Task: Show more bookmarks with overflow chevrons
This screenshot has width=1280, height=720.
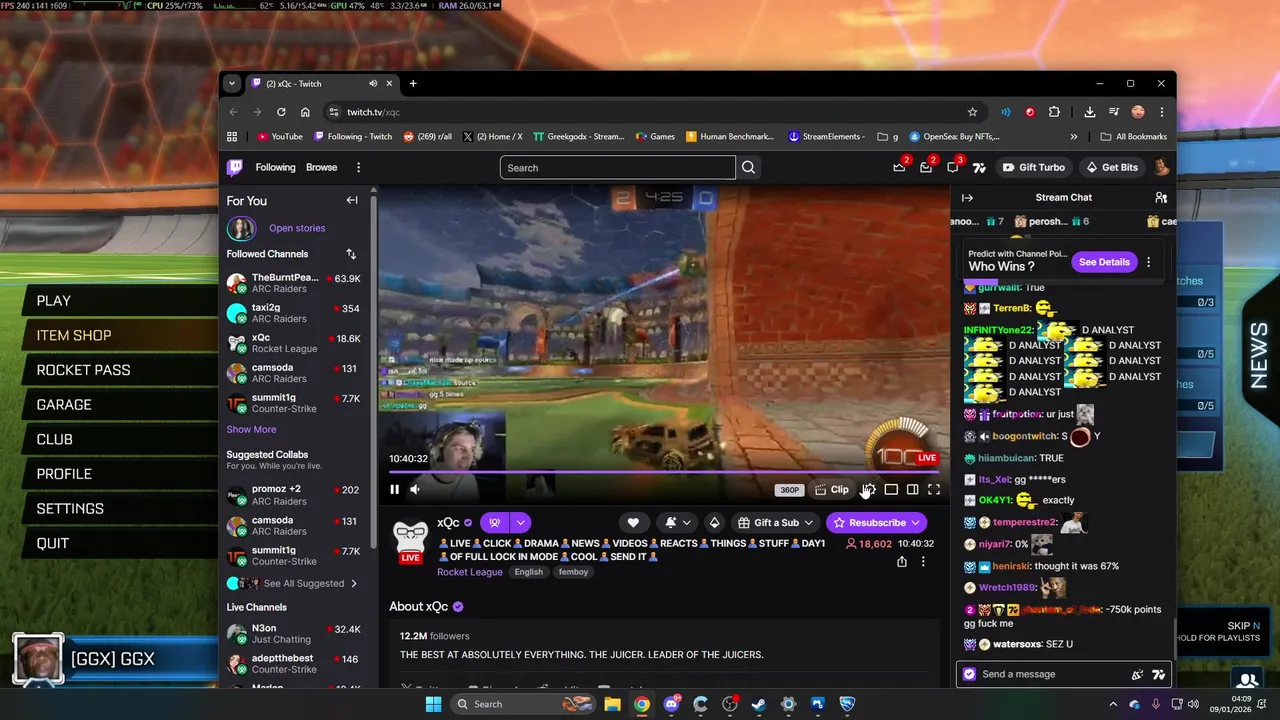Action: 1074,136
